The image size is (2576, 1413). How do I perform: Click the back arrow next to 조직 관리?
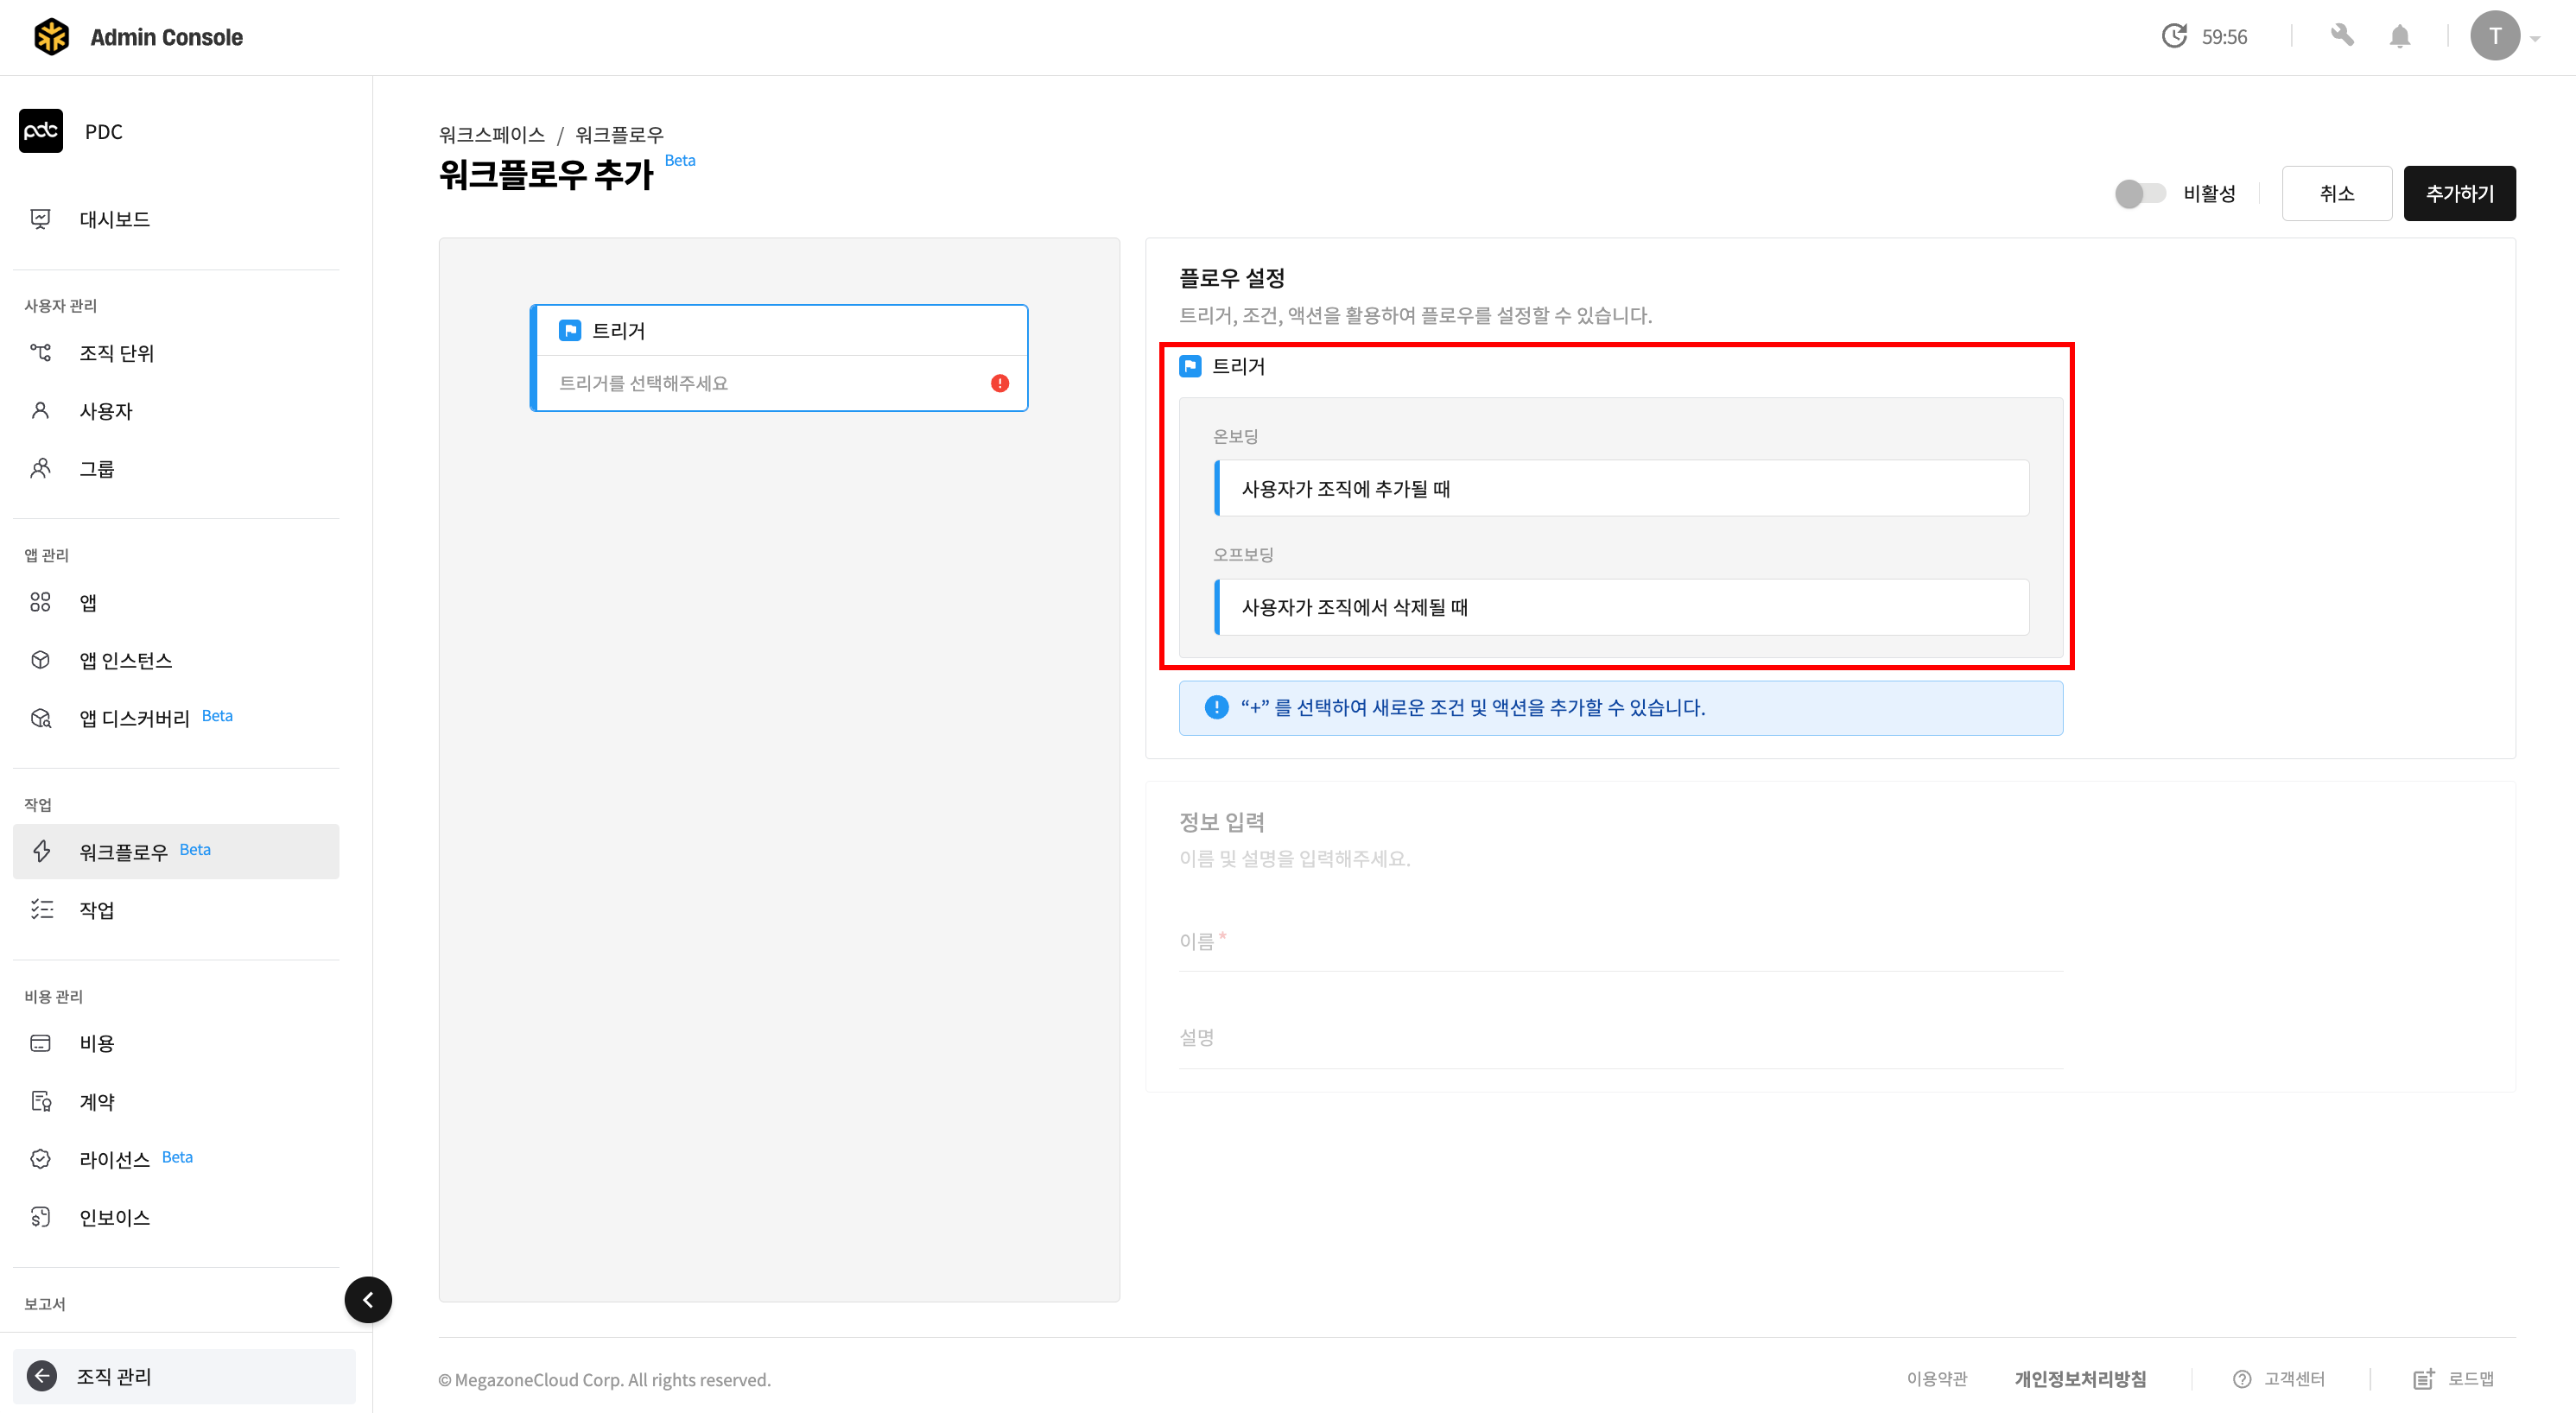click(x=42, y=1376)
